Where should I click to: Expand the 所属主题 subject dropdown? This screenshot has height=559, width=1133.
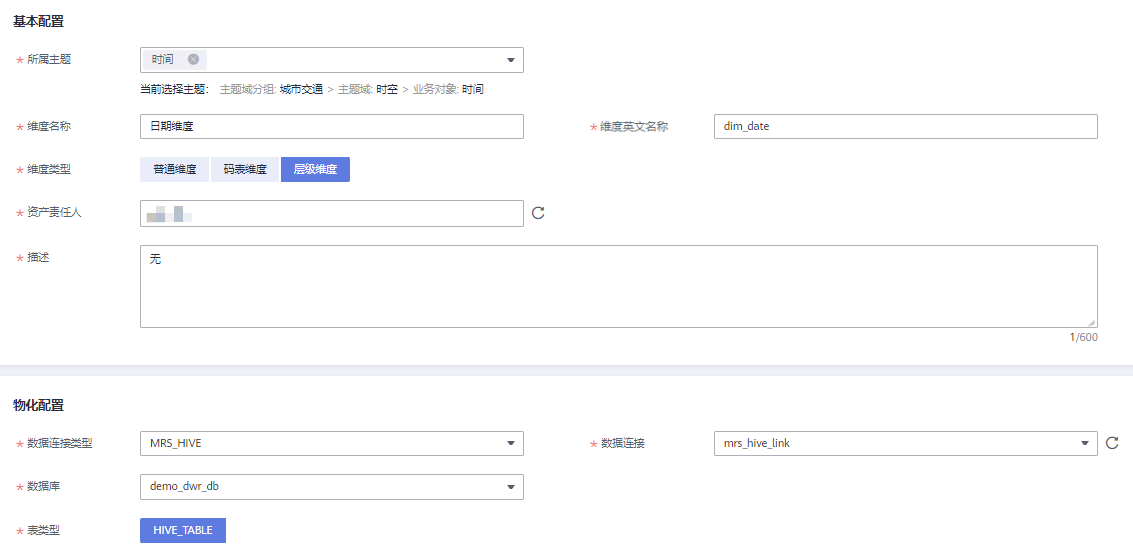click(x=511, y=60)
